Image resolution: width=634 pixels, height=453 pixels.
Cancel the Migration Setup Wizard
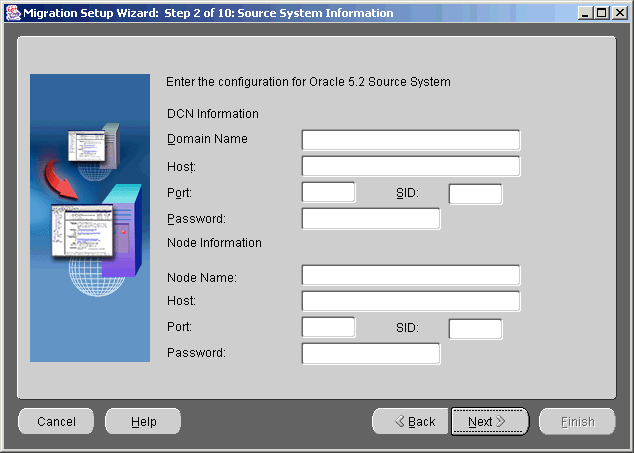(56, 421)
